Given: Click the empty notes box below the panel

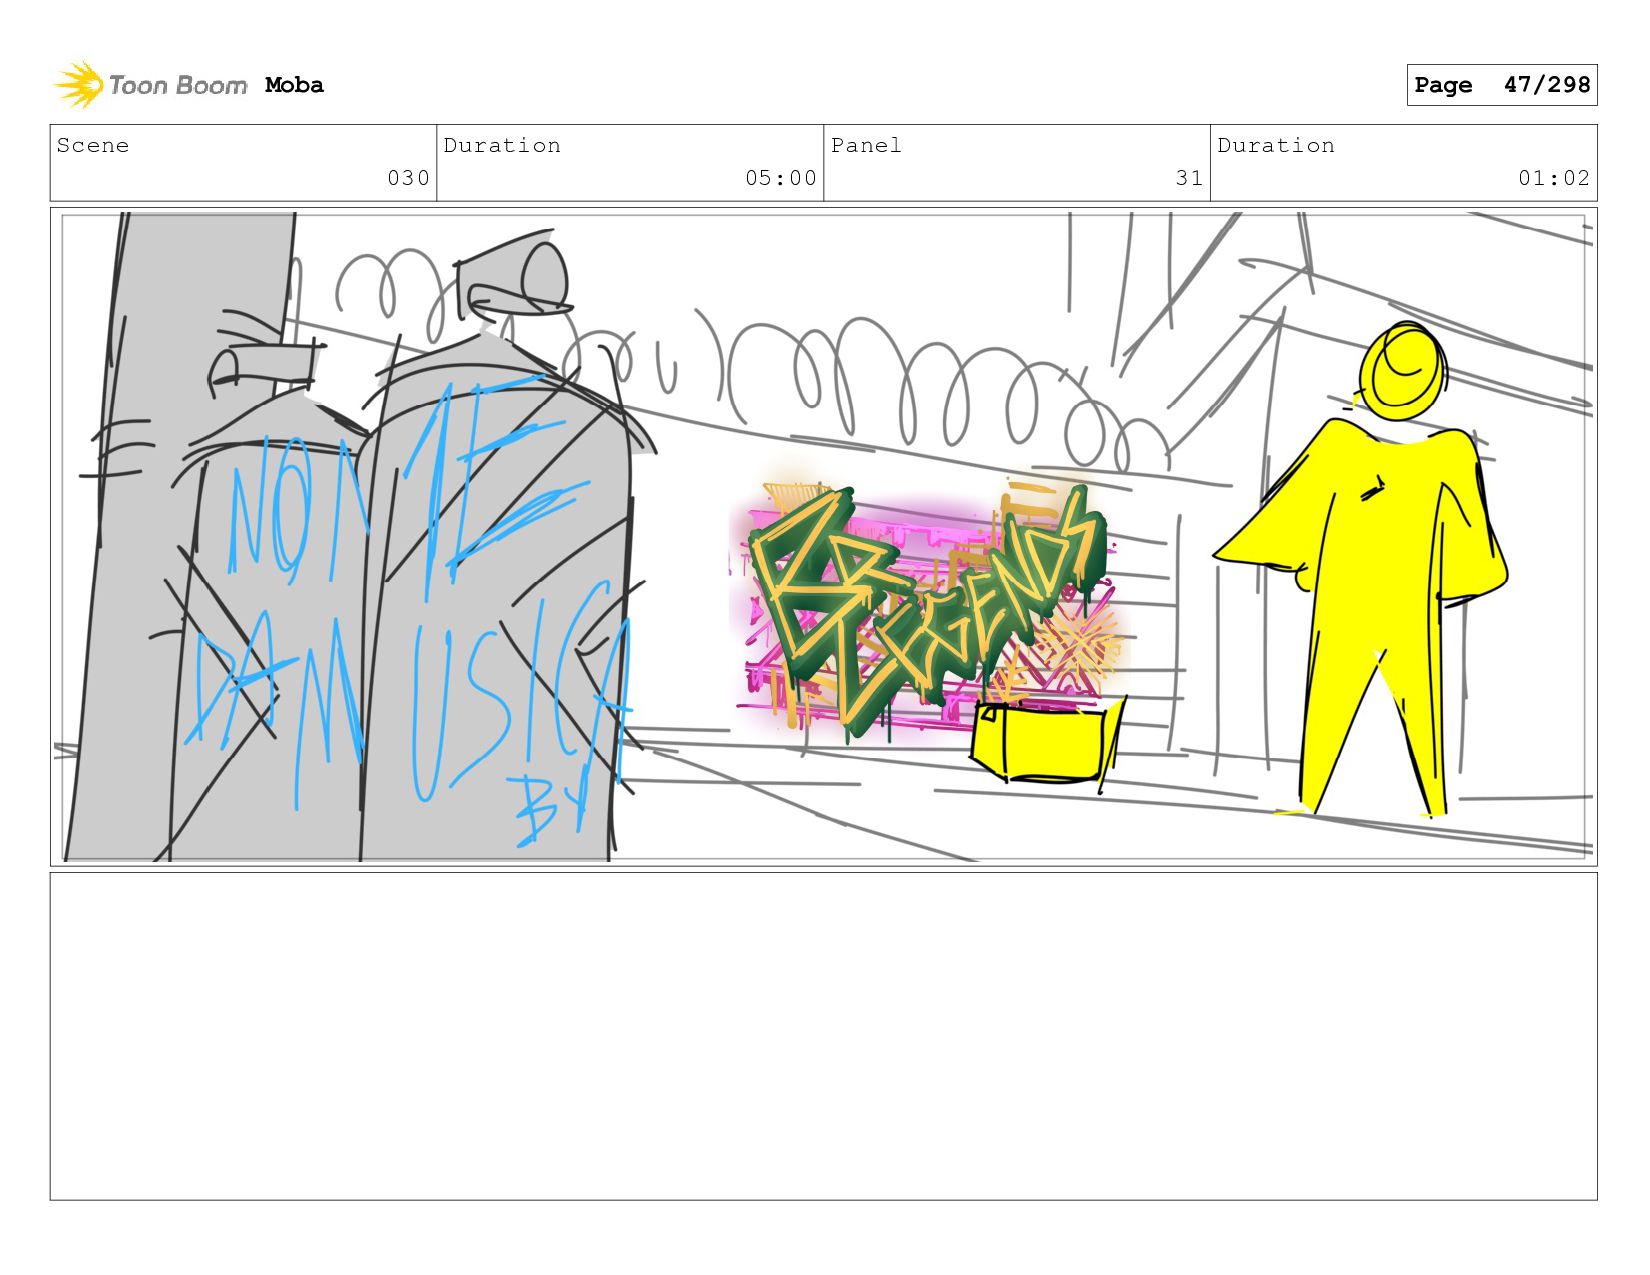Looking at the screenshot, I should (824, 1036).
